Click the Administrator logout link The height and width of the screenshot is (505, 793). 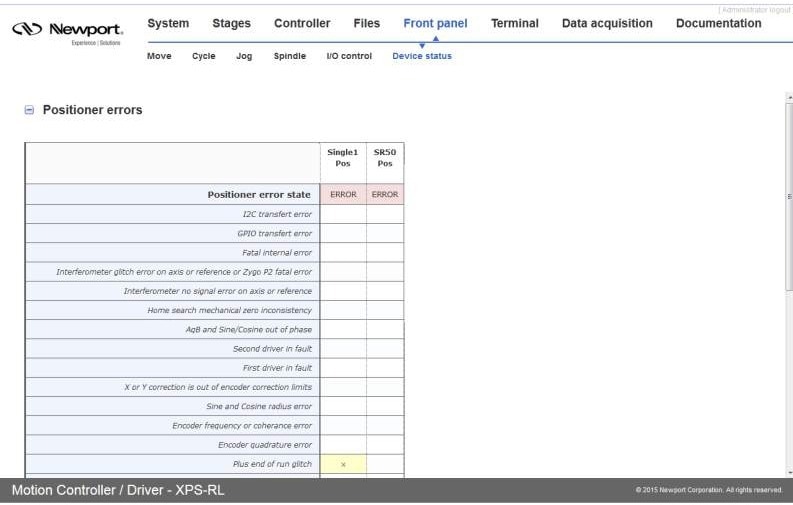[754, 10]
